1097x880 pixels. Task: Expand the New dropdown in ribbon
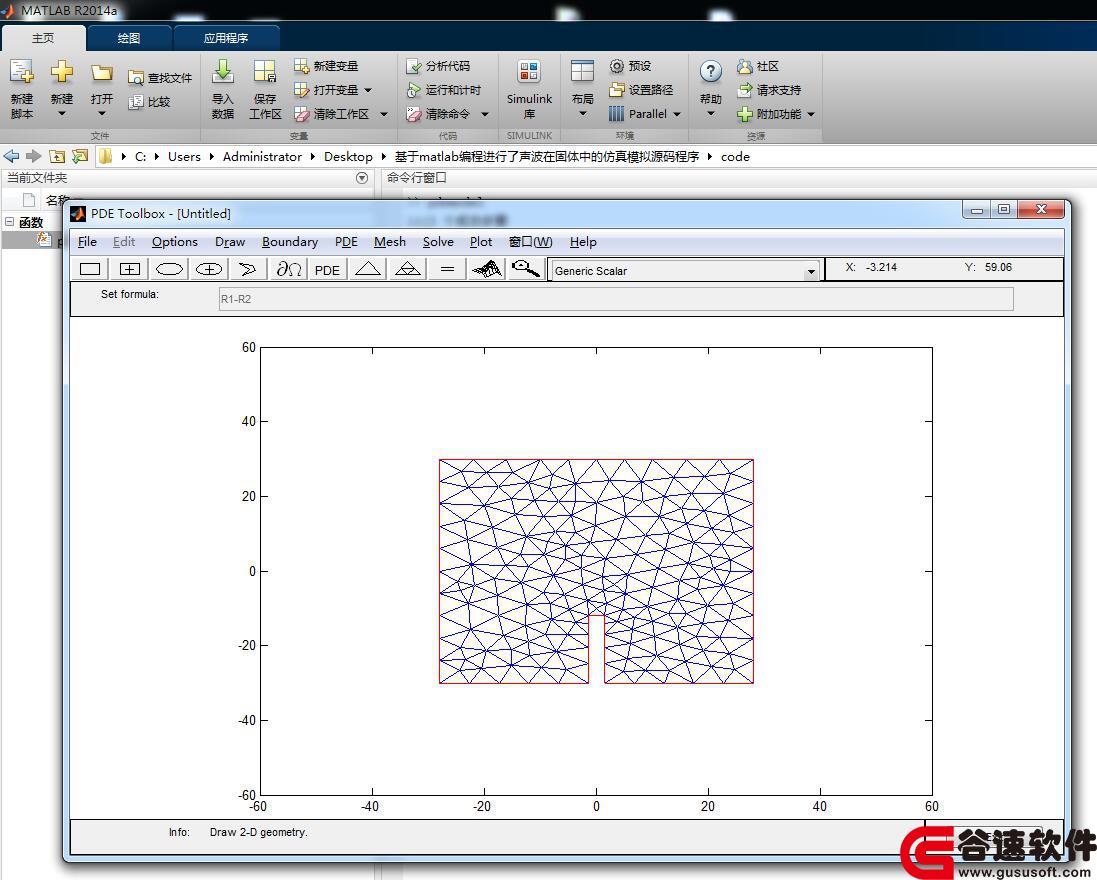(x=62, y=114)
